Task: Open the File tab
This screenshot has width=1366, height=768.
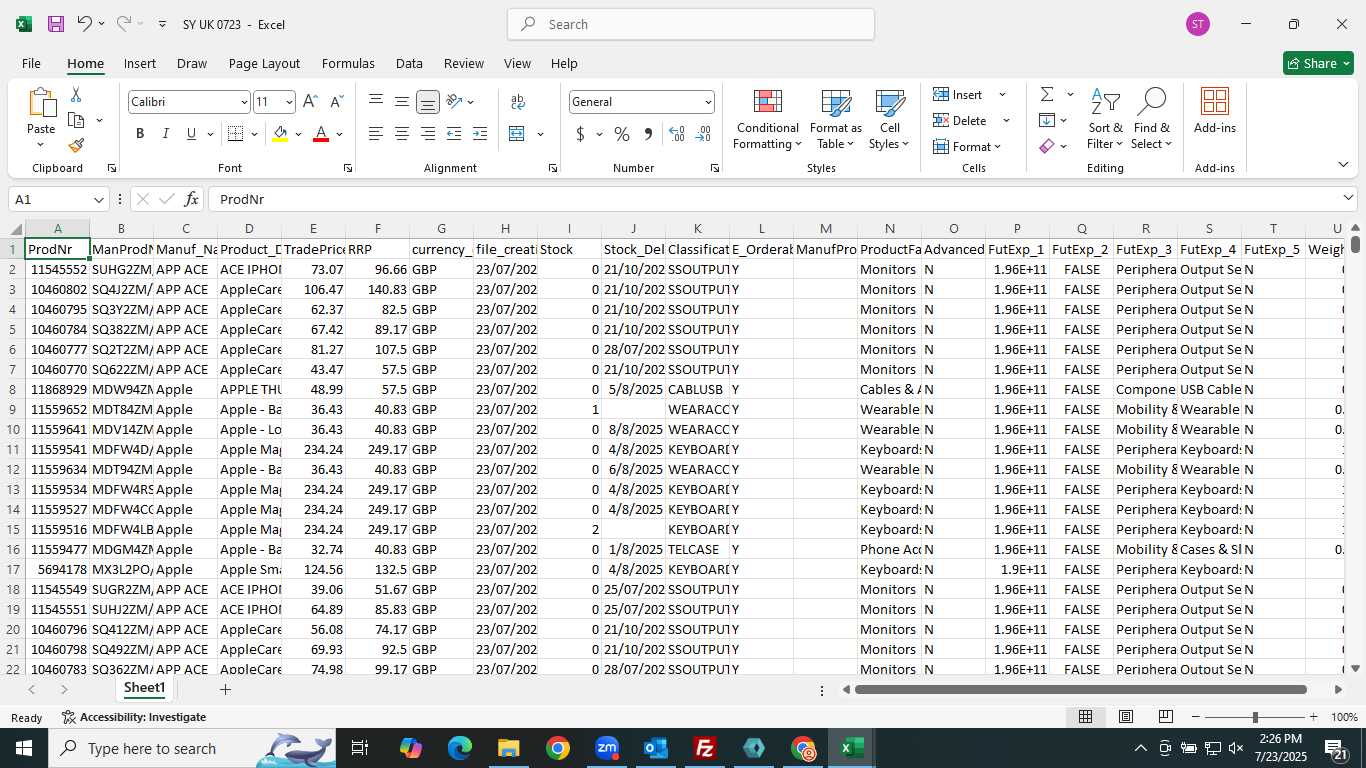Action: tap(31, 63)
